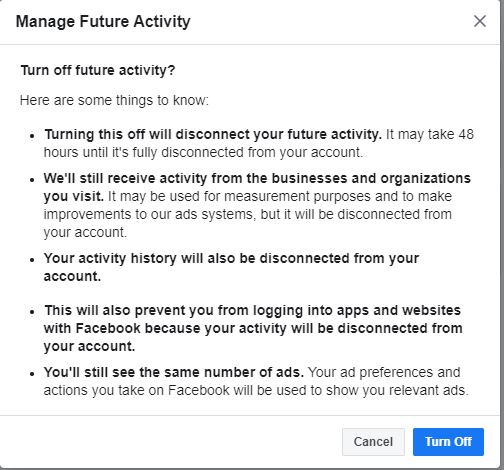
Task: Click the bullet before 'This will also prevent'
Action: tap(32, 312)
